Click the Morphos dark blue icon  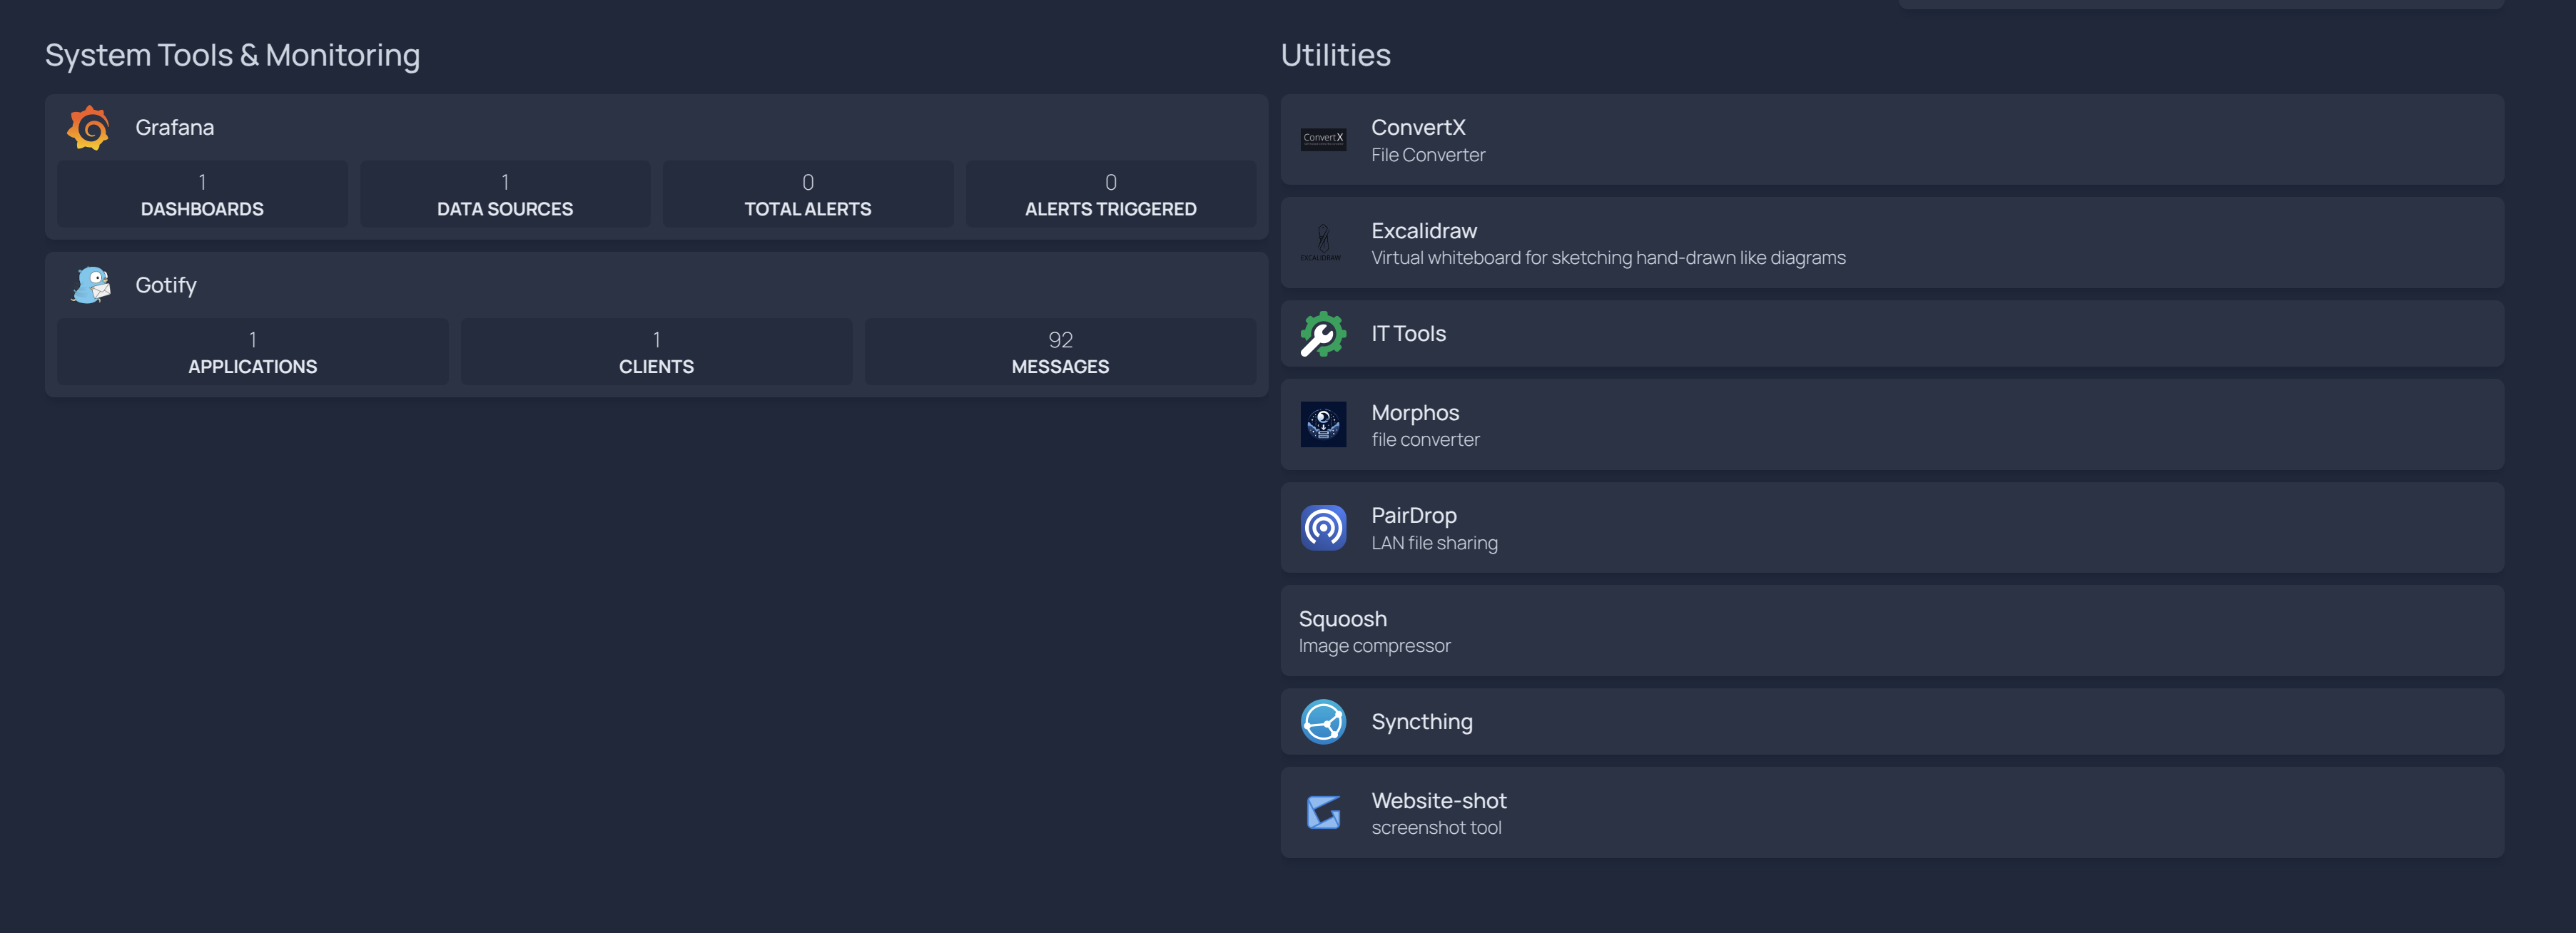[1323, 424]
